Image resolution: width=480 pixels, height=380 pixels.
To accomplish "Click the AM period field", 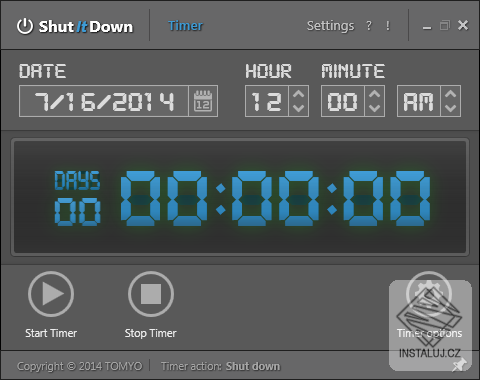I will coord(419,101).
